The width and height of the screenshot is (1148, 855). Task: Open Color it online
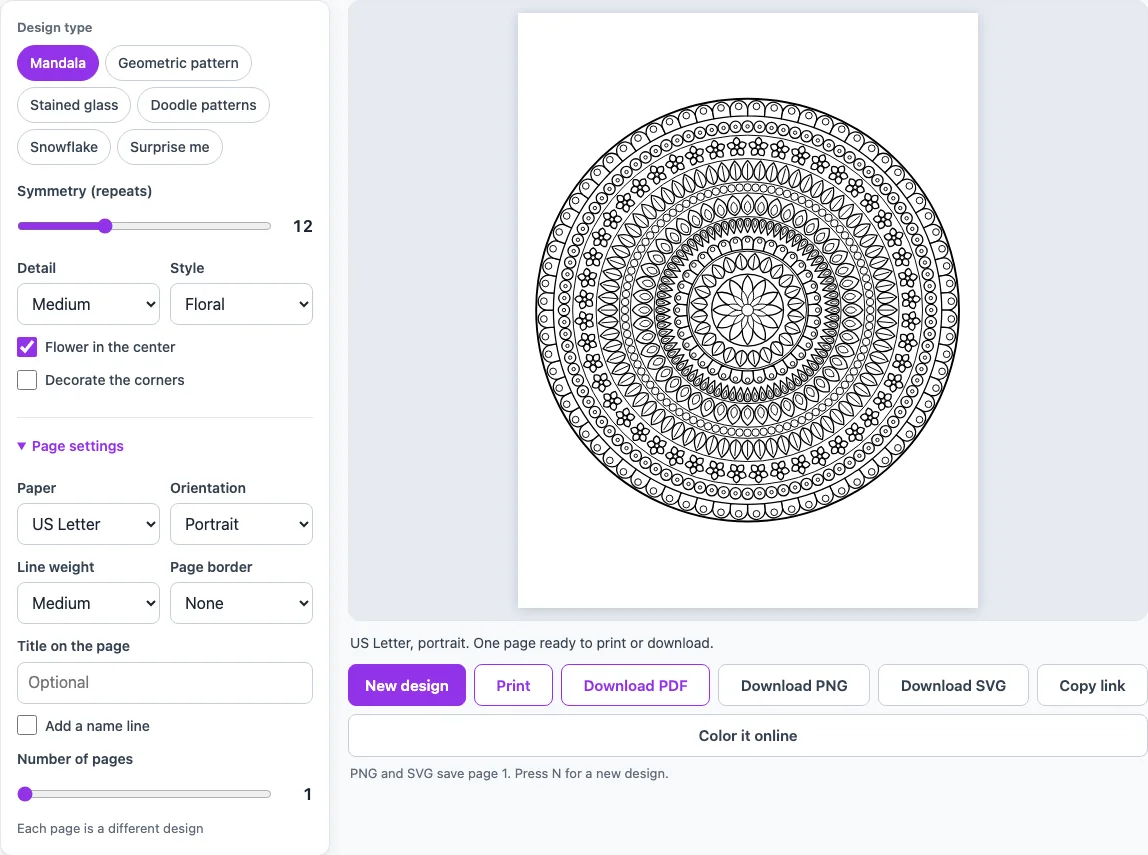coord(748,736)
